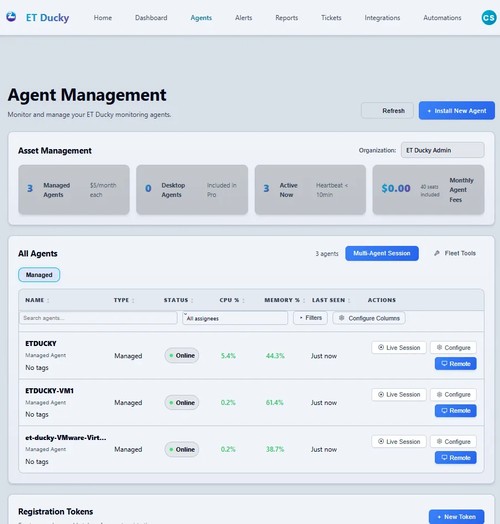Viewport: 500px width, 524px height.
Task: Start a Multi-Agent Session
Action: coord(382,253)
